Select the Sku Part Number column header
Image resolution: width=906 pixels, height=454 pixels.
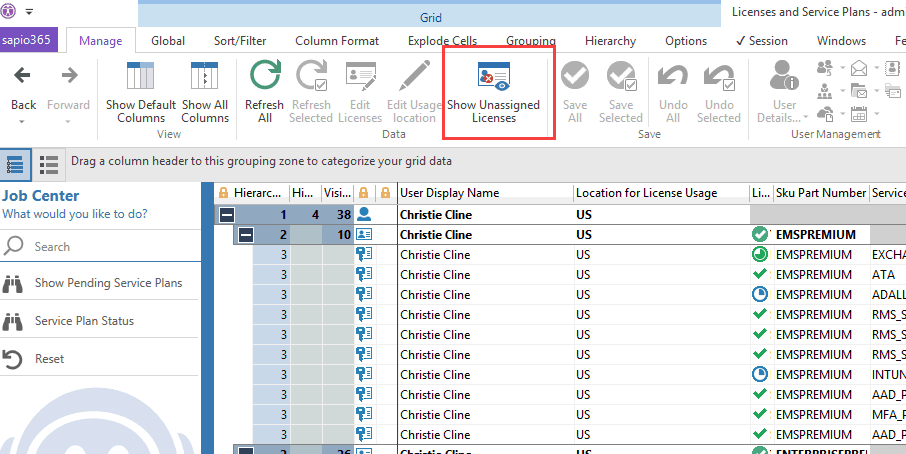click(819, 192)
